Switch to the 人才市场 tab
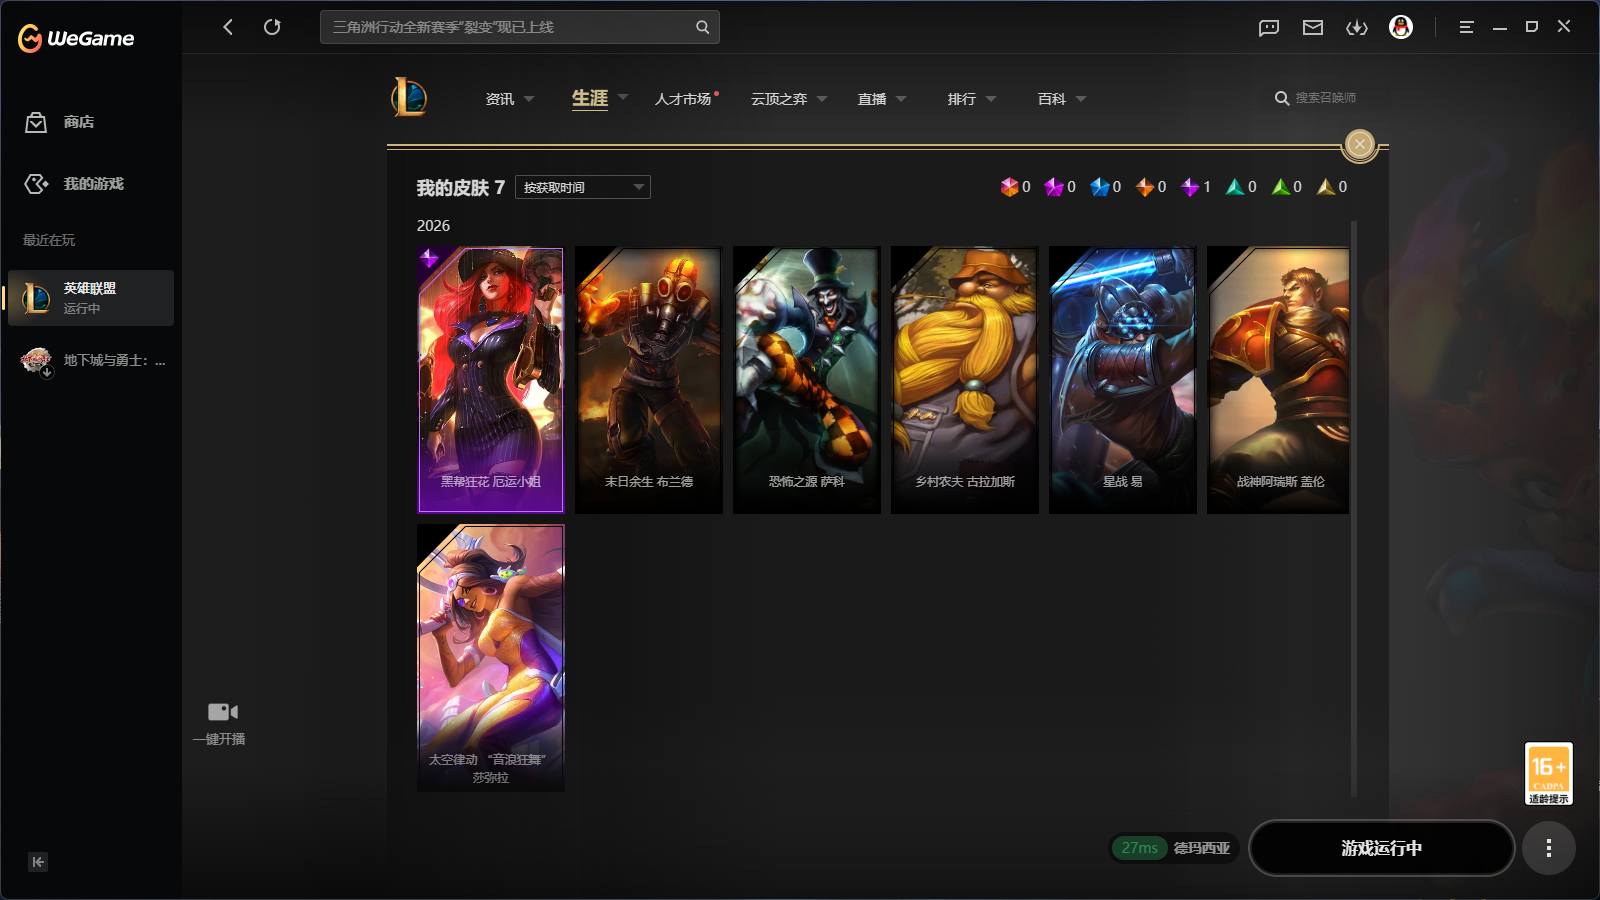 pyautogui.click(x=684, y=99)
